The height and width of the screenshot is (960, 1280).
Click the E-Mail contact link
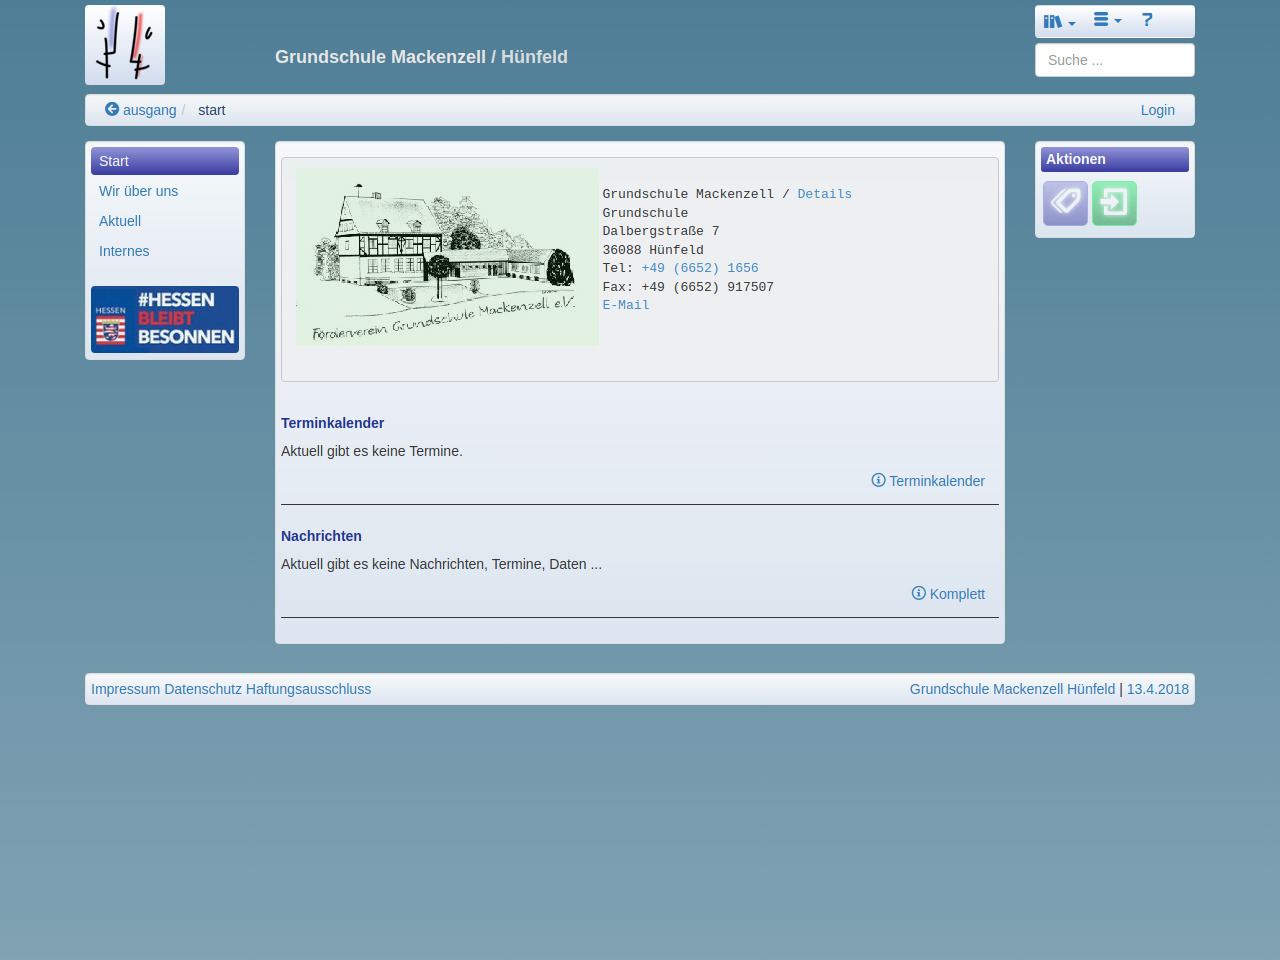[626, 305]
